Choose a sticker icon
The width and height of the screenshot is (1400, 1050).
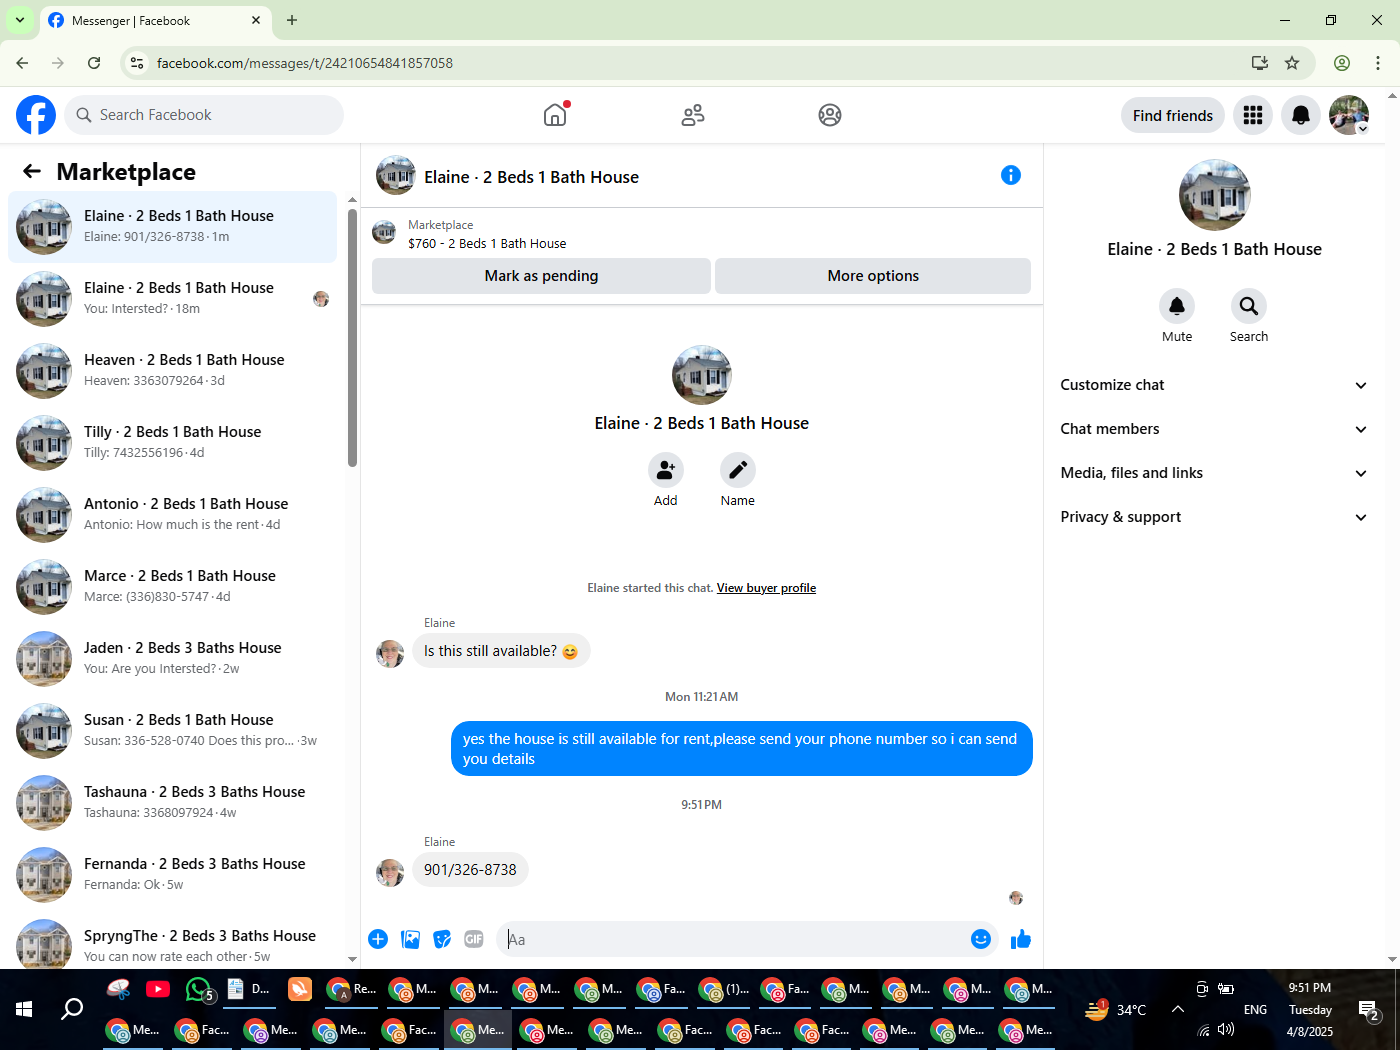442,939
